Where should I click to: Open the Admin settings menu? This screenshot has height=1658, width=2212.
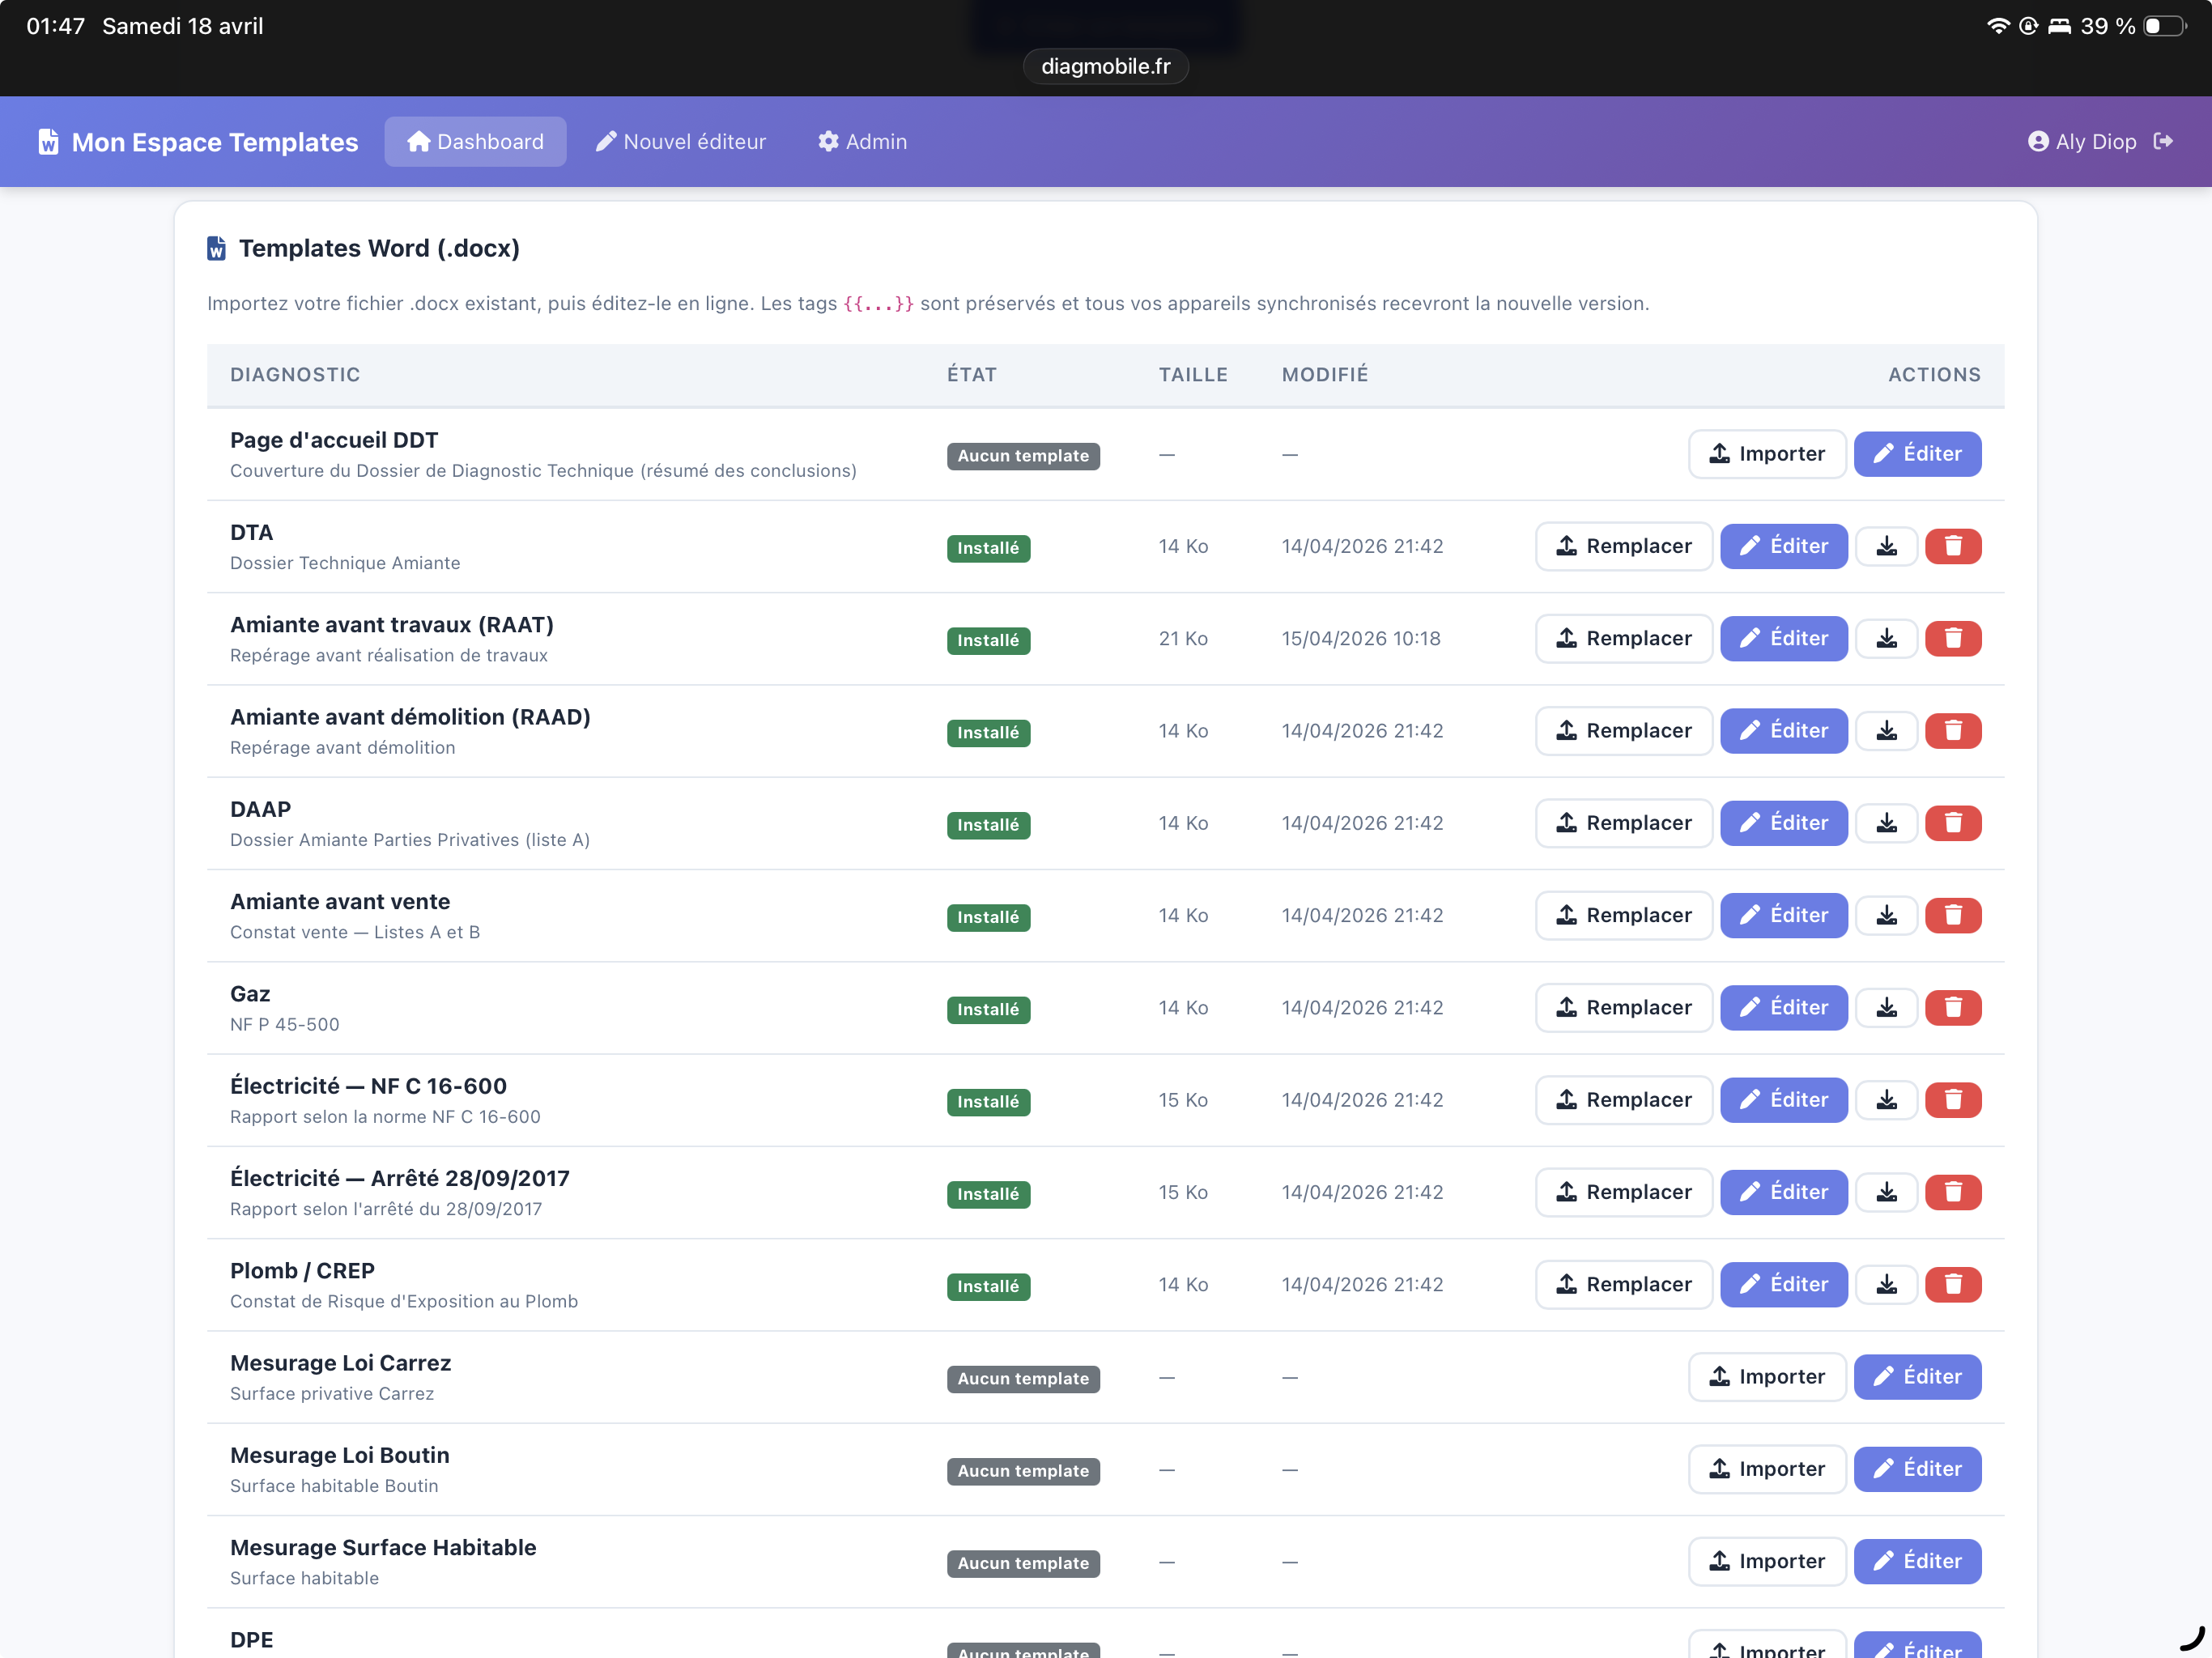[x=862, y=142]
